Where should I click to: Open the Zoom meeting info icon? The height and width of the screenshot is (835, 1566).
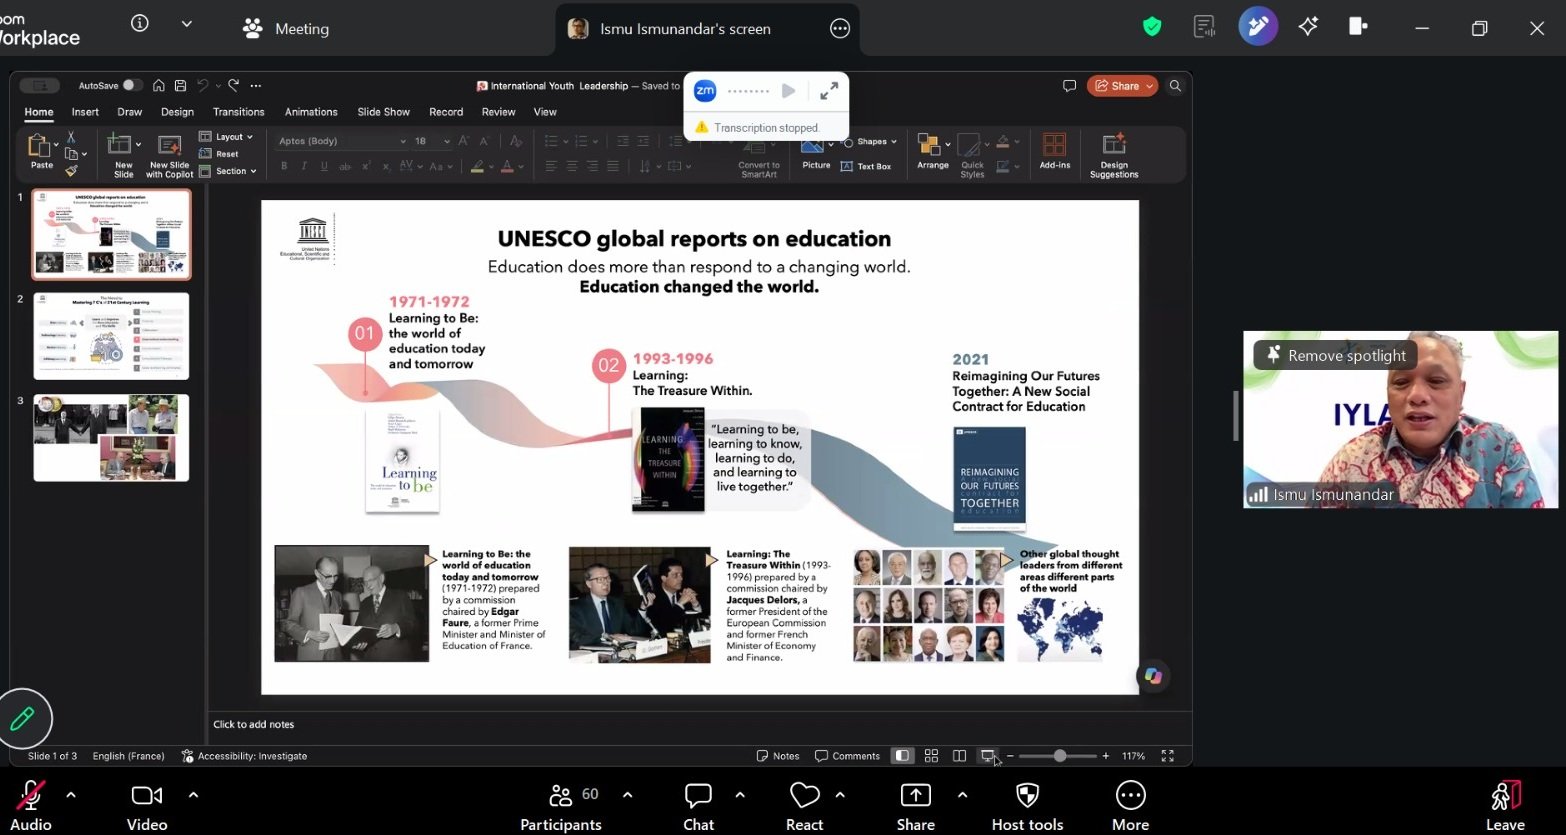tap(140, 23)
